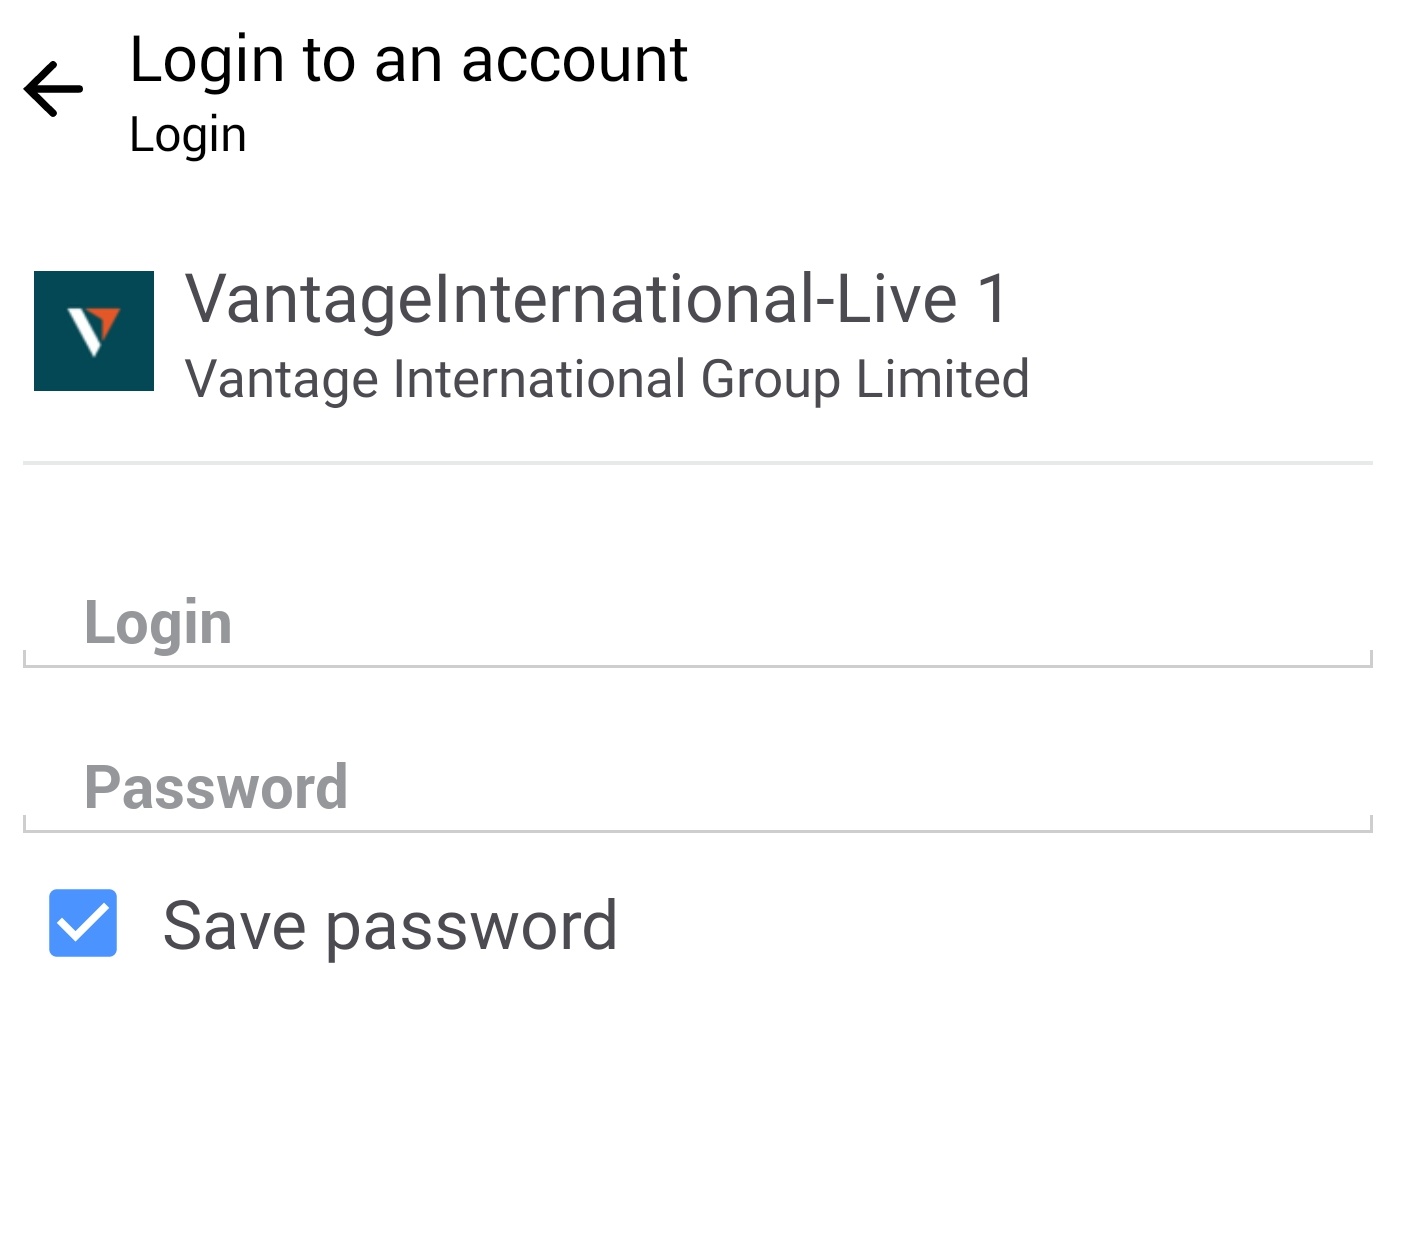Click the grey "Password" placeholder text
Screen dimensions: 1418x1235
216,787
